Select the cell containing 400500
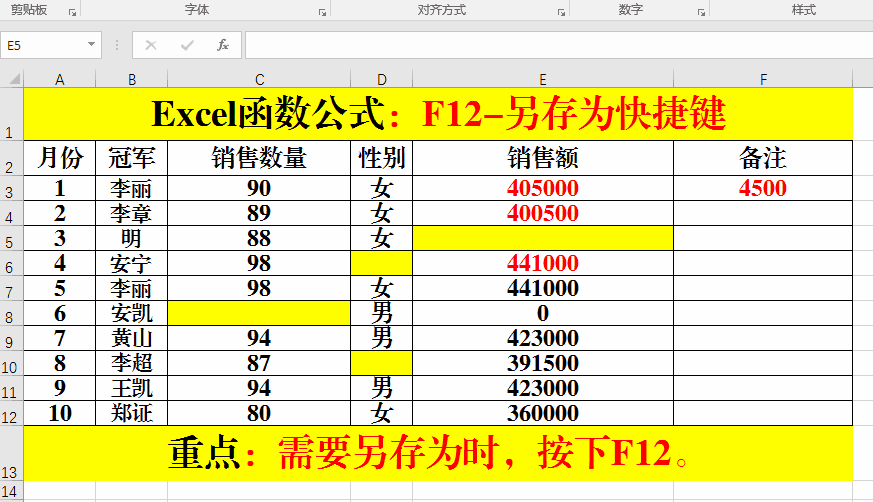Image resolution: width=873 pixels, height=502 pixels. tap(543, 213)
